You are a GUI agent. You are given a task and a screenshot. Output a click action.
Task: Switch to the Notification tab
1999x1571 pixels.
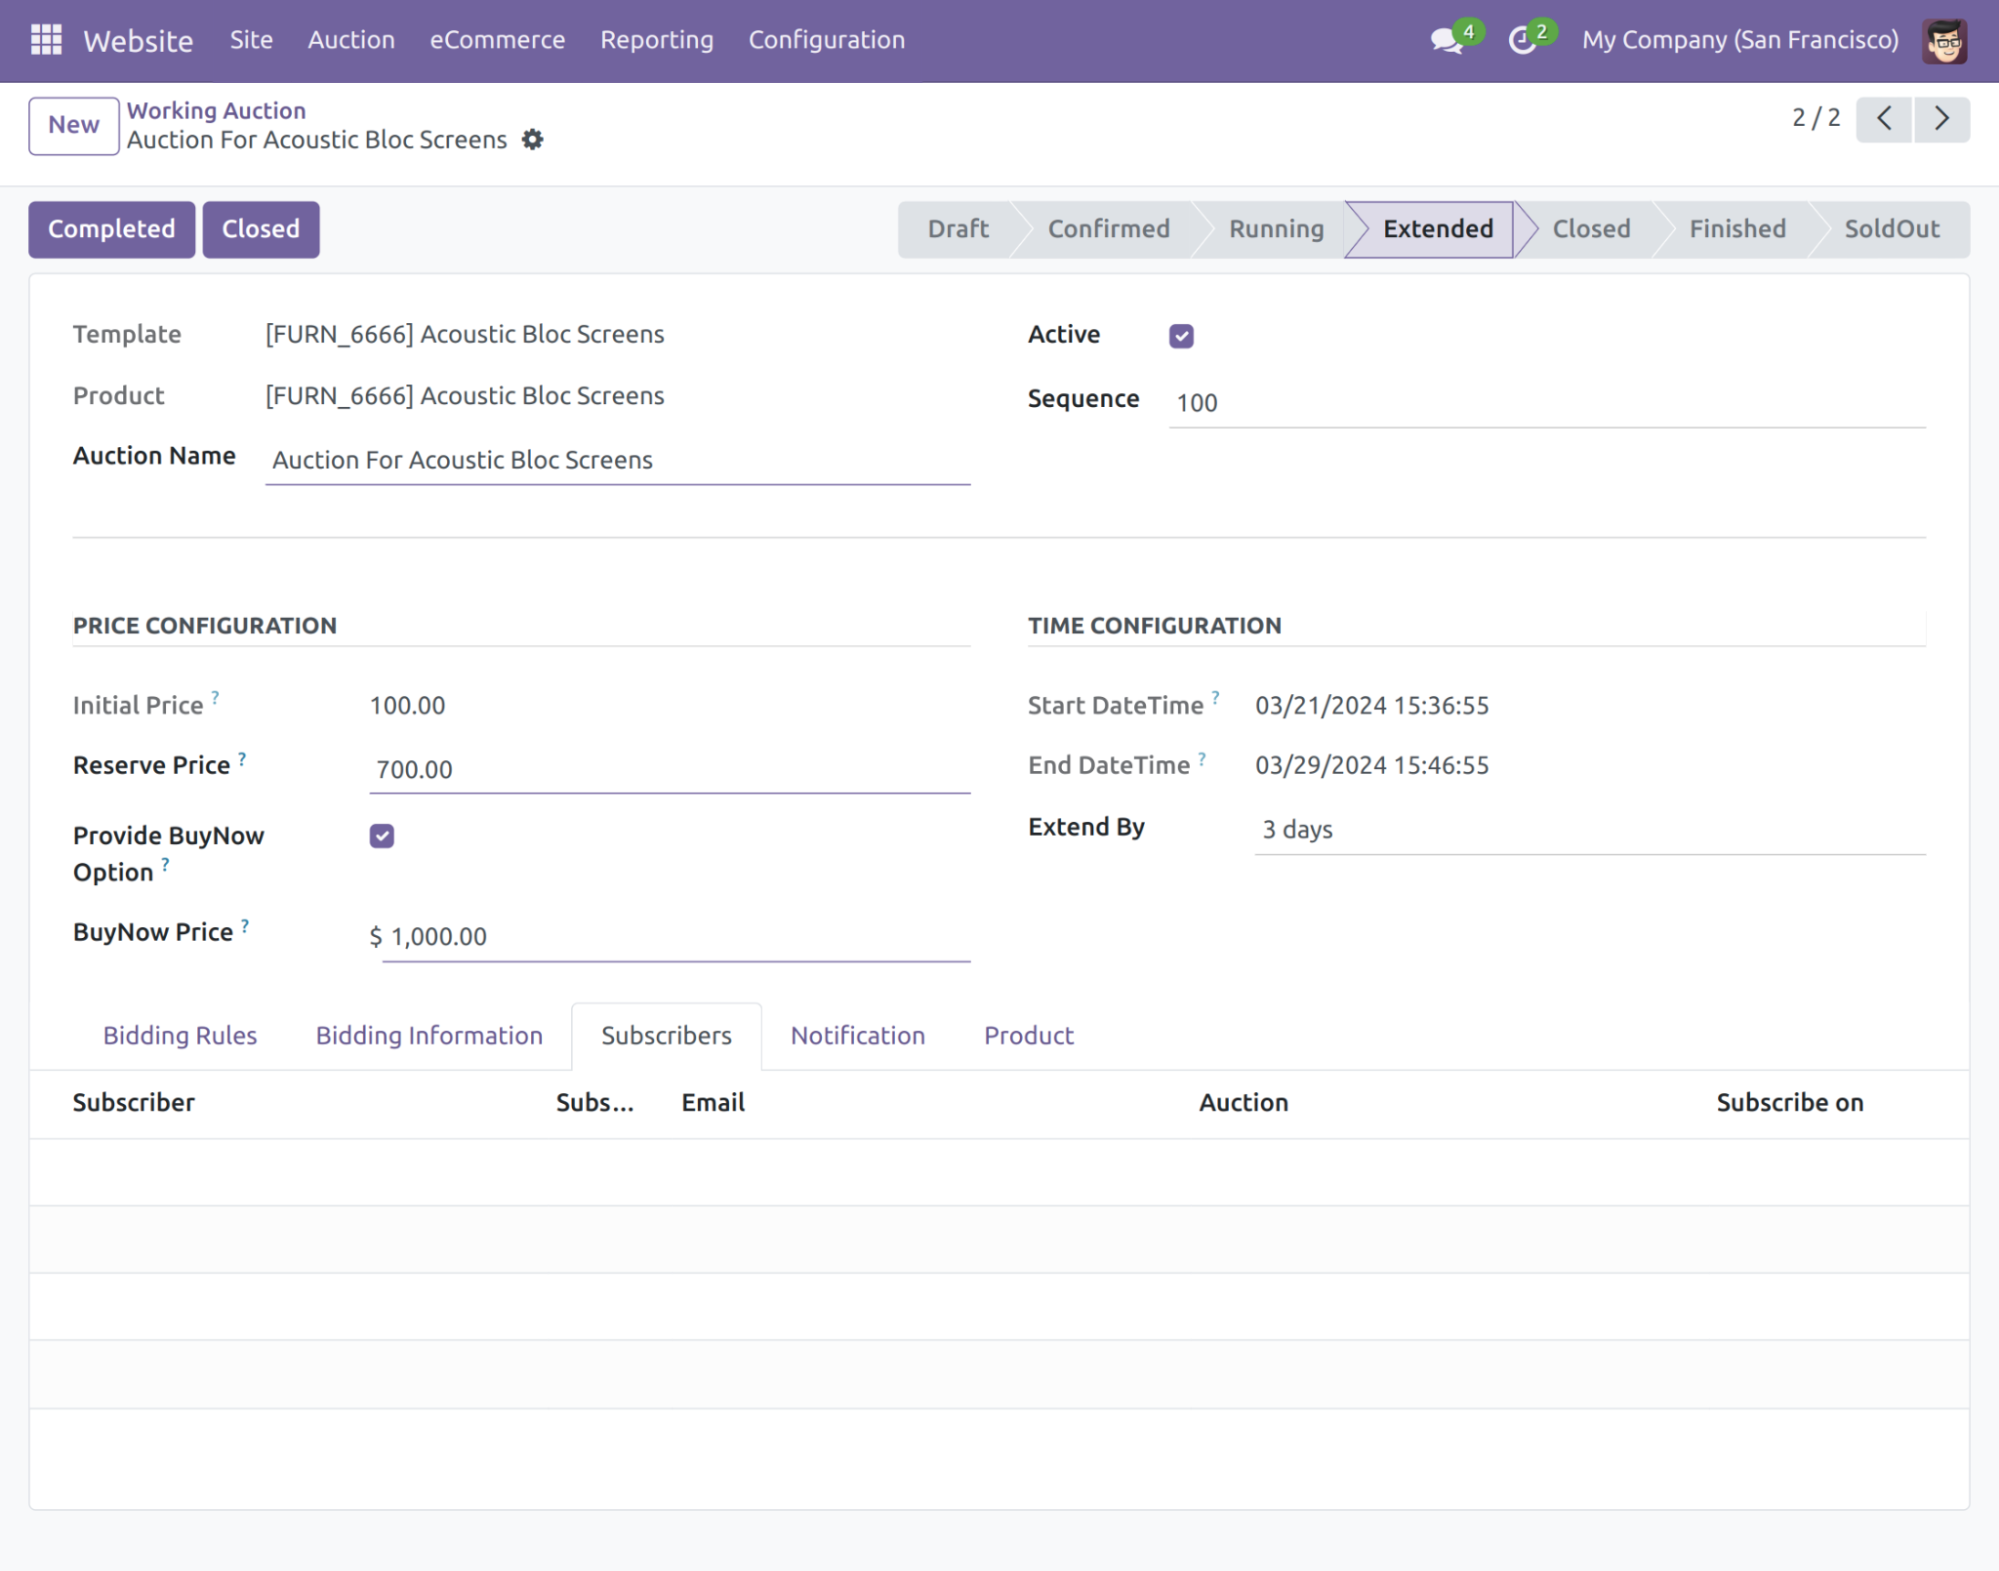tap(857, 1035)
